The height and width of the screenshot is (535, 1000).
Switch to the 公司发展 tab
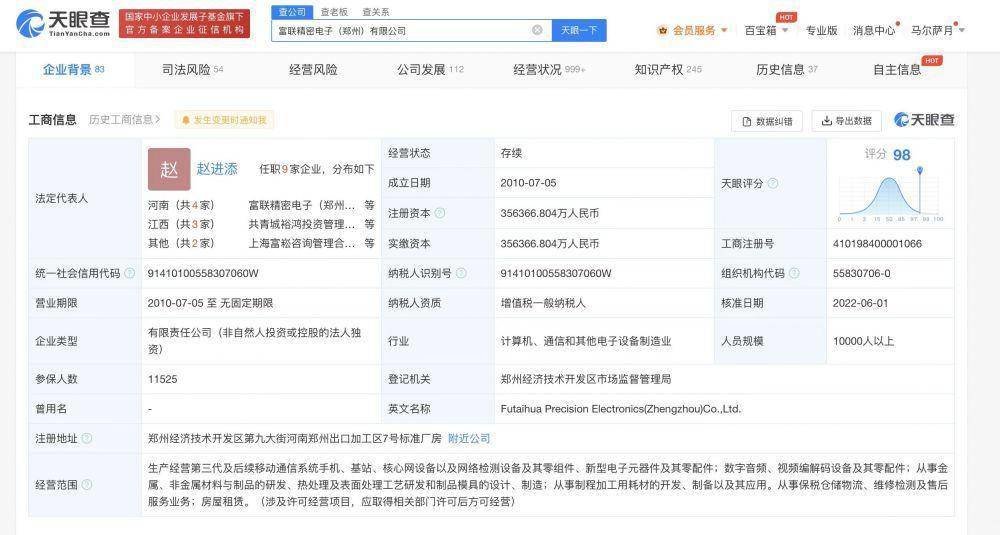click(x=430, y=70)
